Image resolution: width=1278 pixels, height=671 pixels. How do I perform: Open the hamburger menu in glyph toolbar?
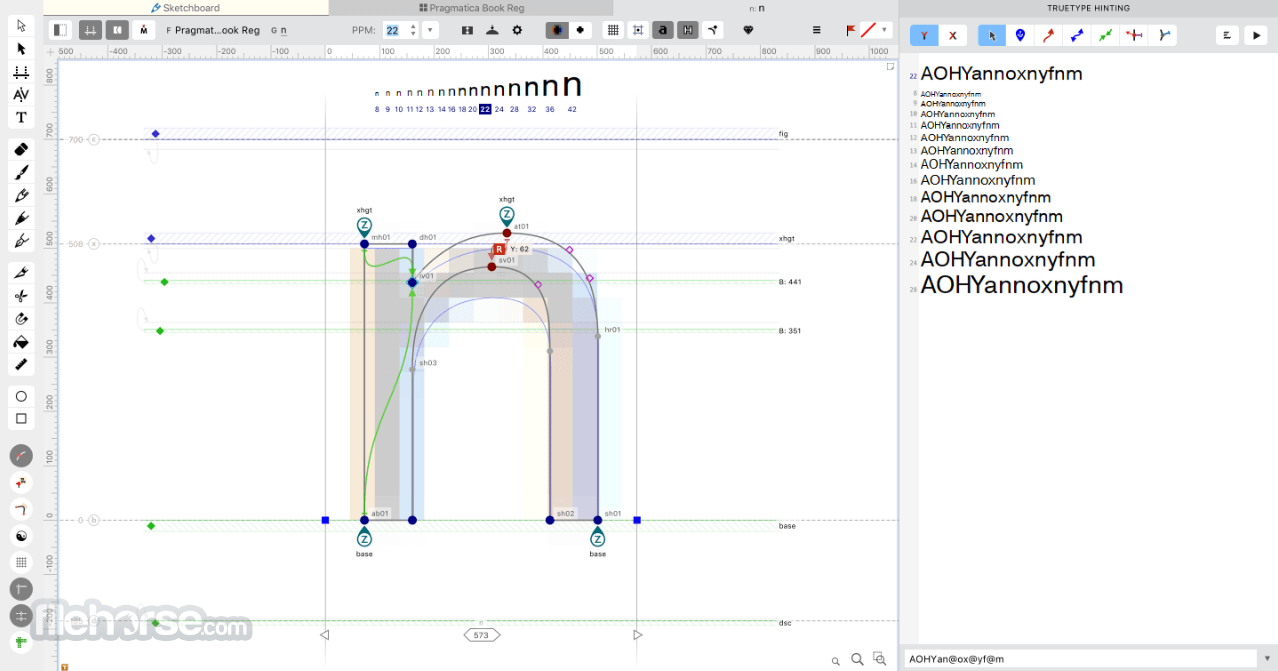(816, 30)
